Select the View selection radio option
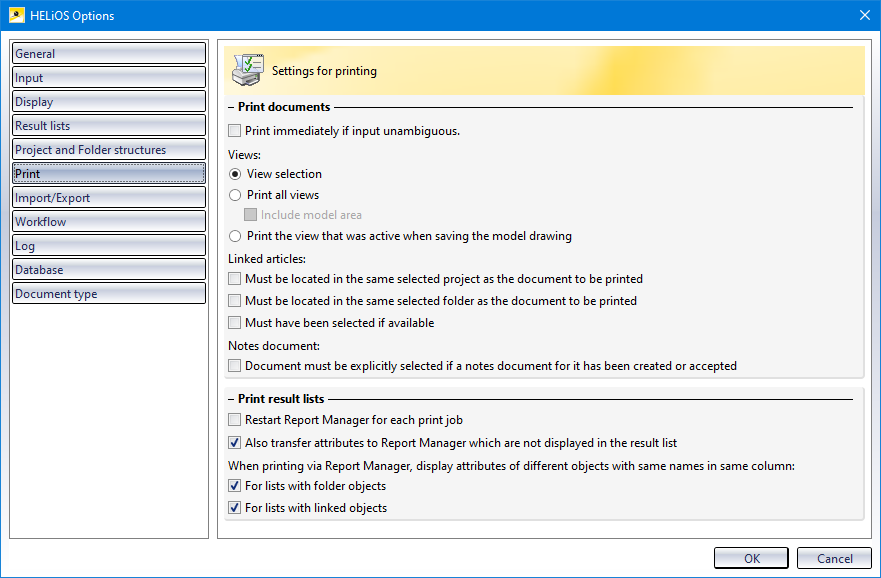 tap(235, 174)
